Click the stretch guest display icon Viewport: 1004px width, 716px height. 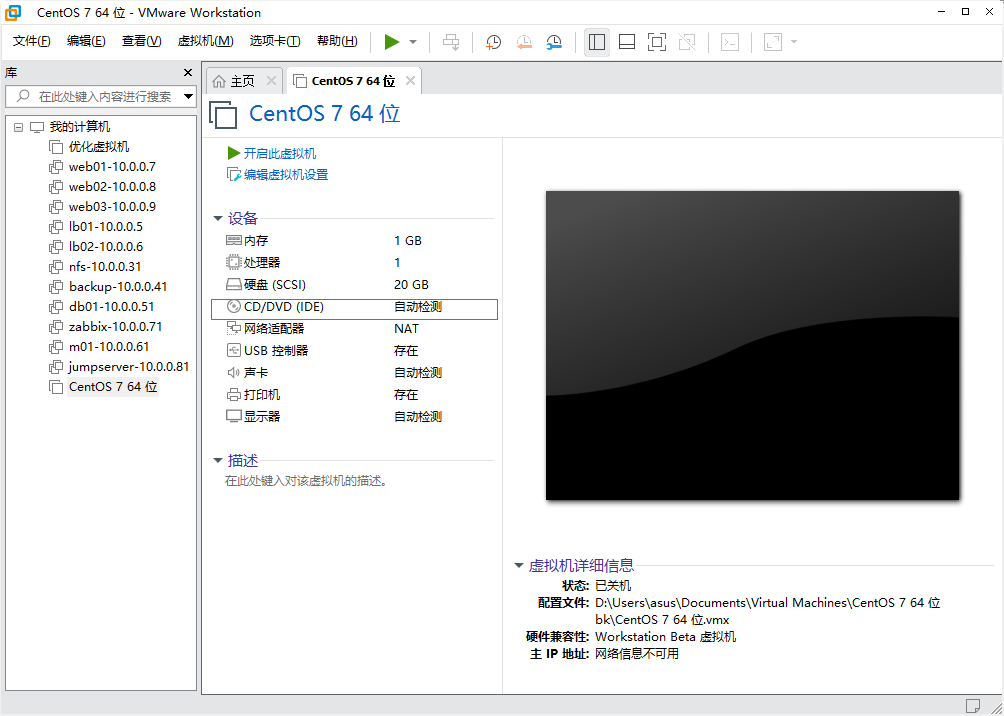click(773, 42)
